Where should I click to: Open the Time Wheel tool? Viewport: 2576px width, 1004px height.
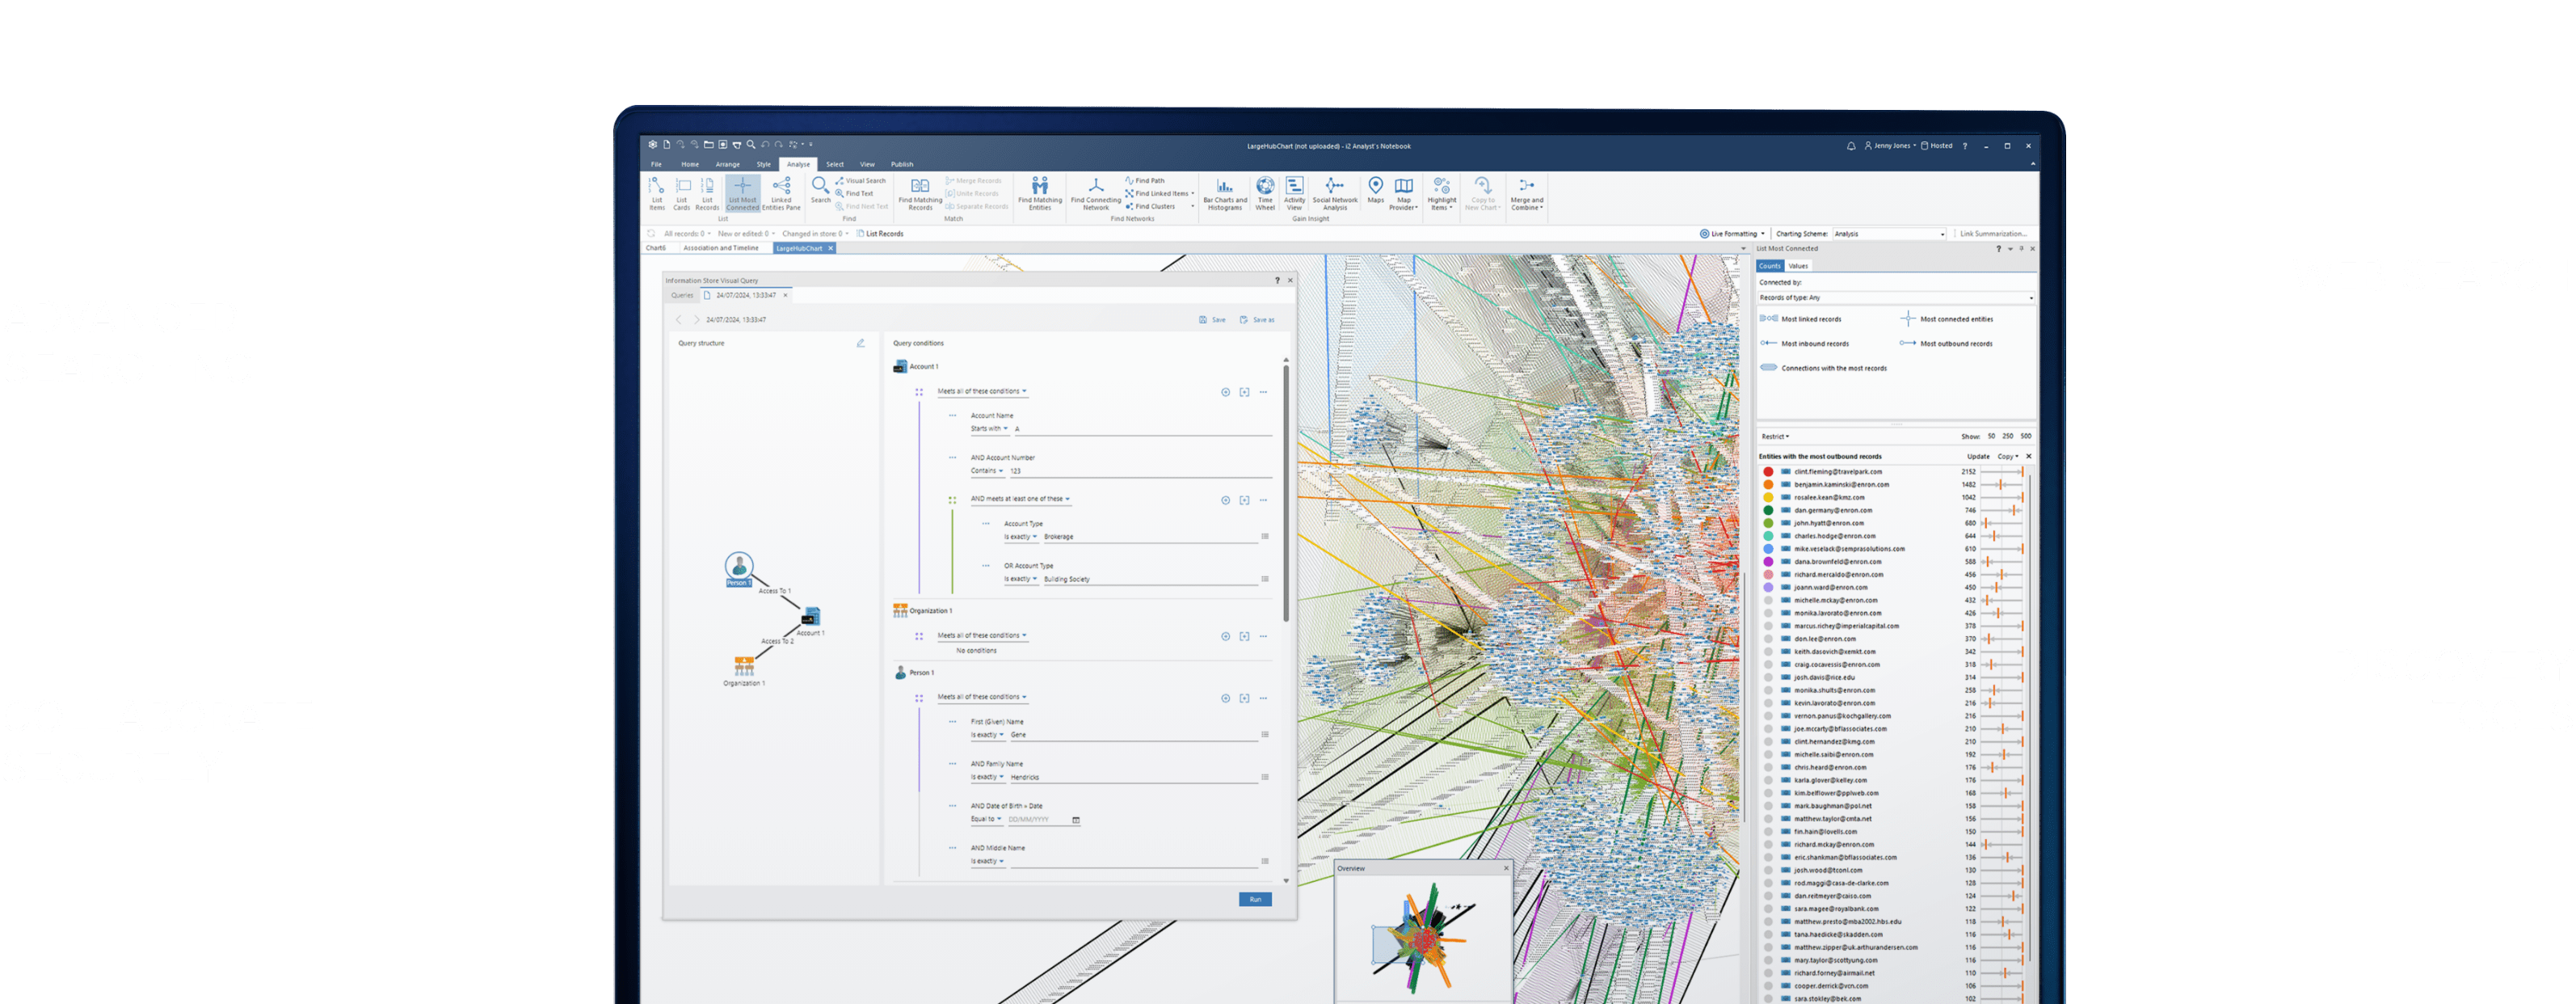click(1267, 195)
